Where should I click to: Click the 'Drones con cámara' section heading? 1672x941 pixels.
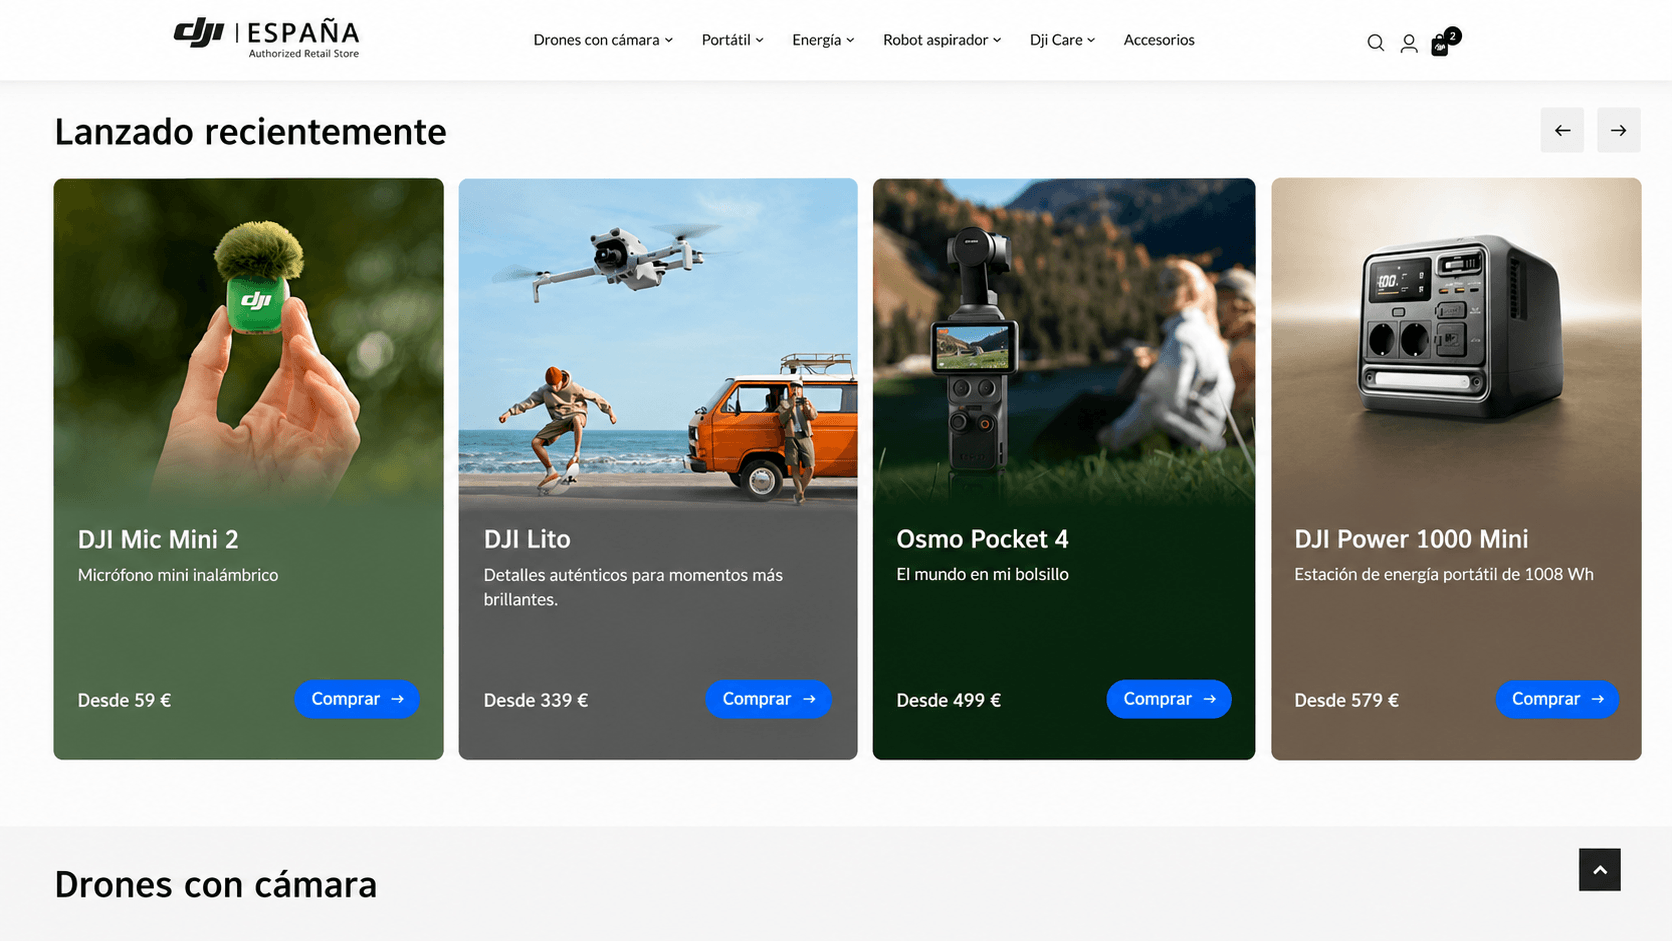(x=215, y=885)
